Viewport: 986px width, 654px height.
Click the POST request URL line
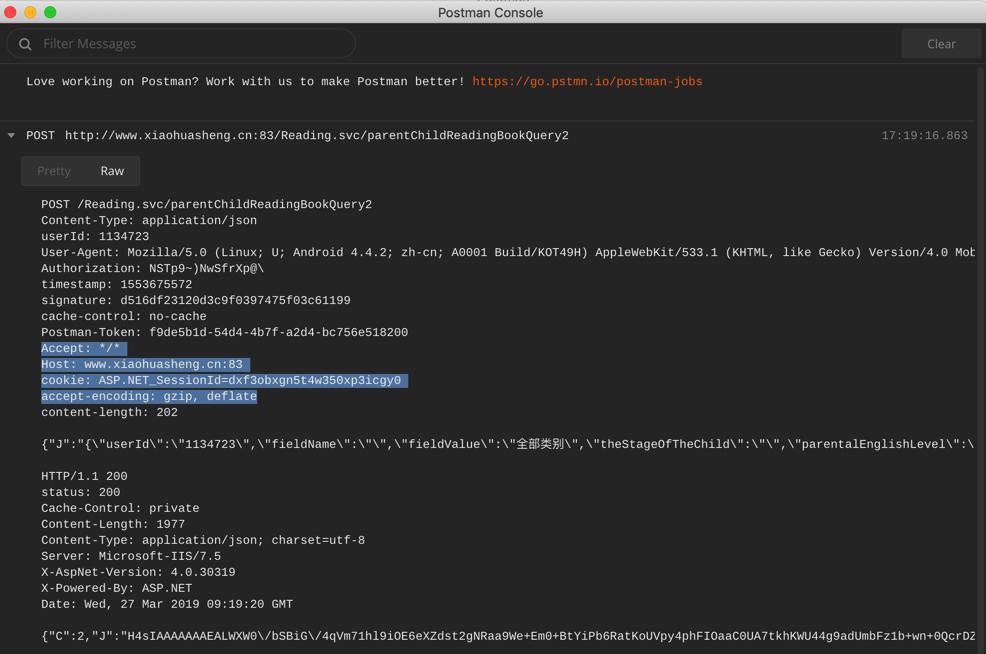coord(316,136)
